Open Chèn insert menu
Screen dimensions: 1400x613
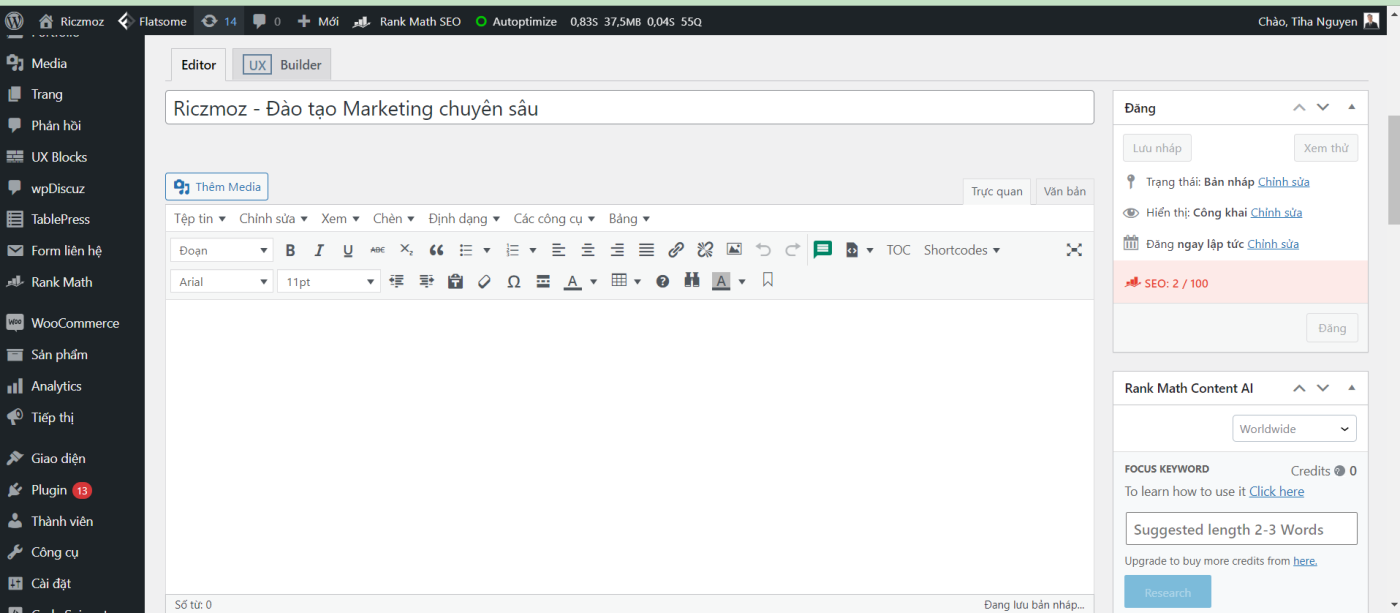[x=394, y=218]
